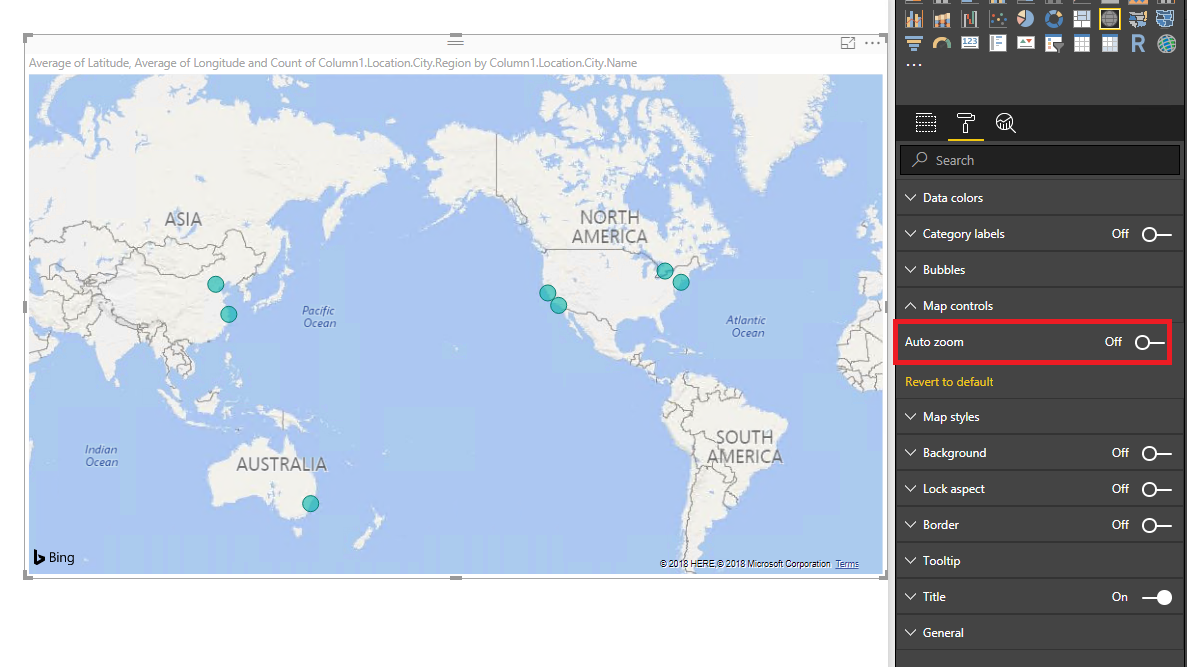Choose the KPI visual icon
This screenshot has width=1187, height=667.
tap(1026, 44)
